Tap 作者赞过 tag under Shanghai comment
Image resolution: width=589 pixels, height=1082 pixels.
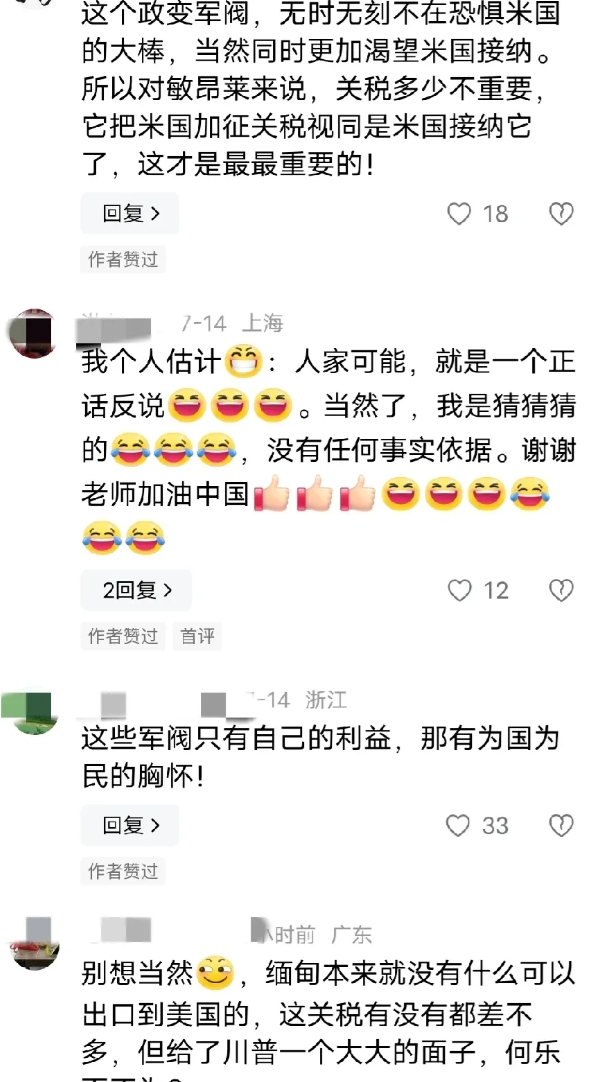[x=123, y=636]
